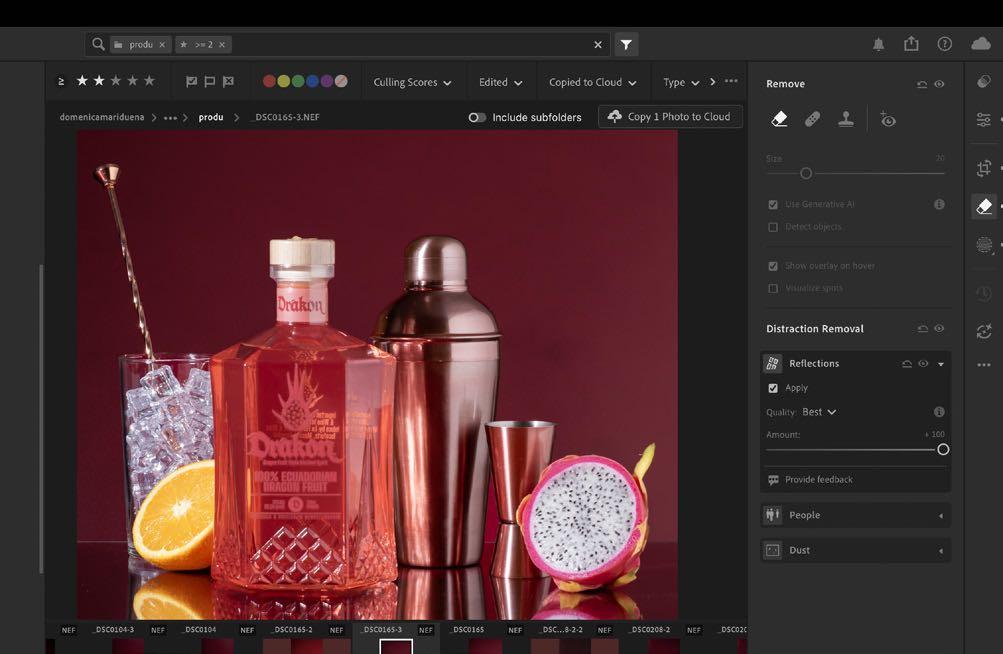
Task: Open the Edit sliders panel
Action: (x=984, y=120)
